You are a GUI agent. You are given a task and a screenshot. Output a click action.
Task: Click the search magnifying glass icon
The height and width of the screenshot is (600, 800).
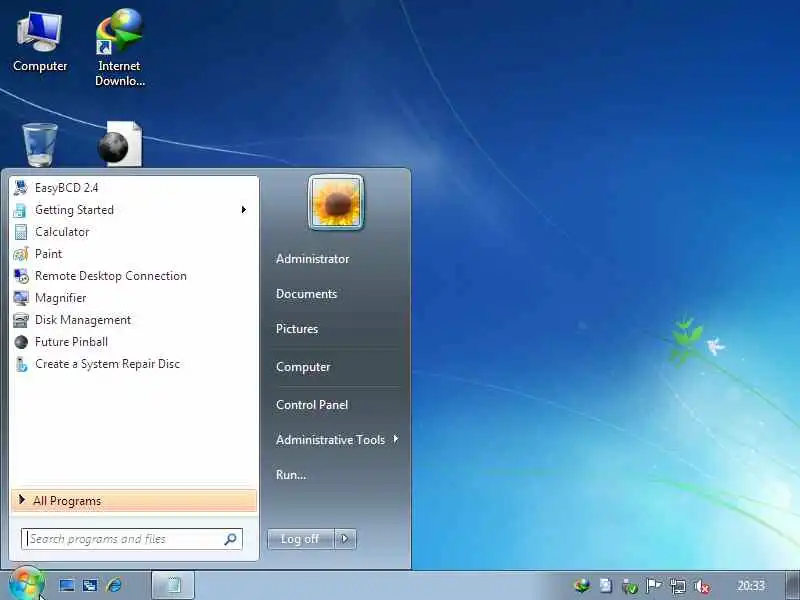tap(230, 539)
